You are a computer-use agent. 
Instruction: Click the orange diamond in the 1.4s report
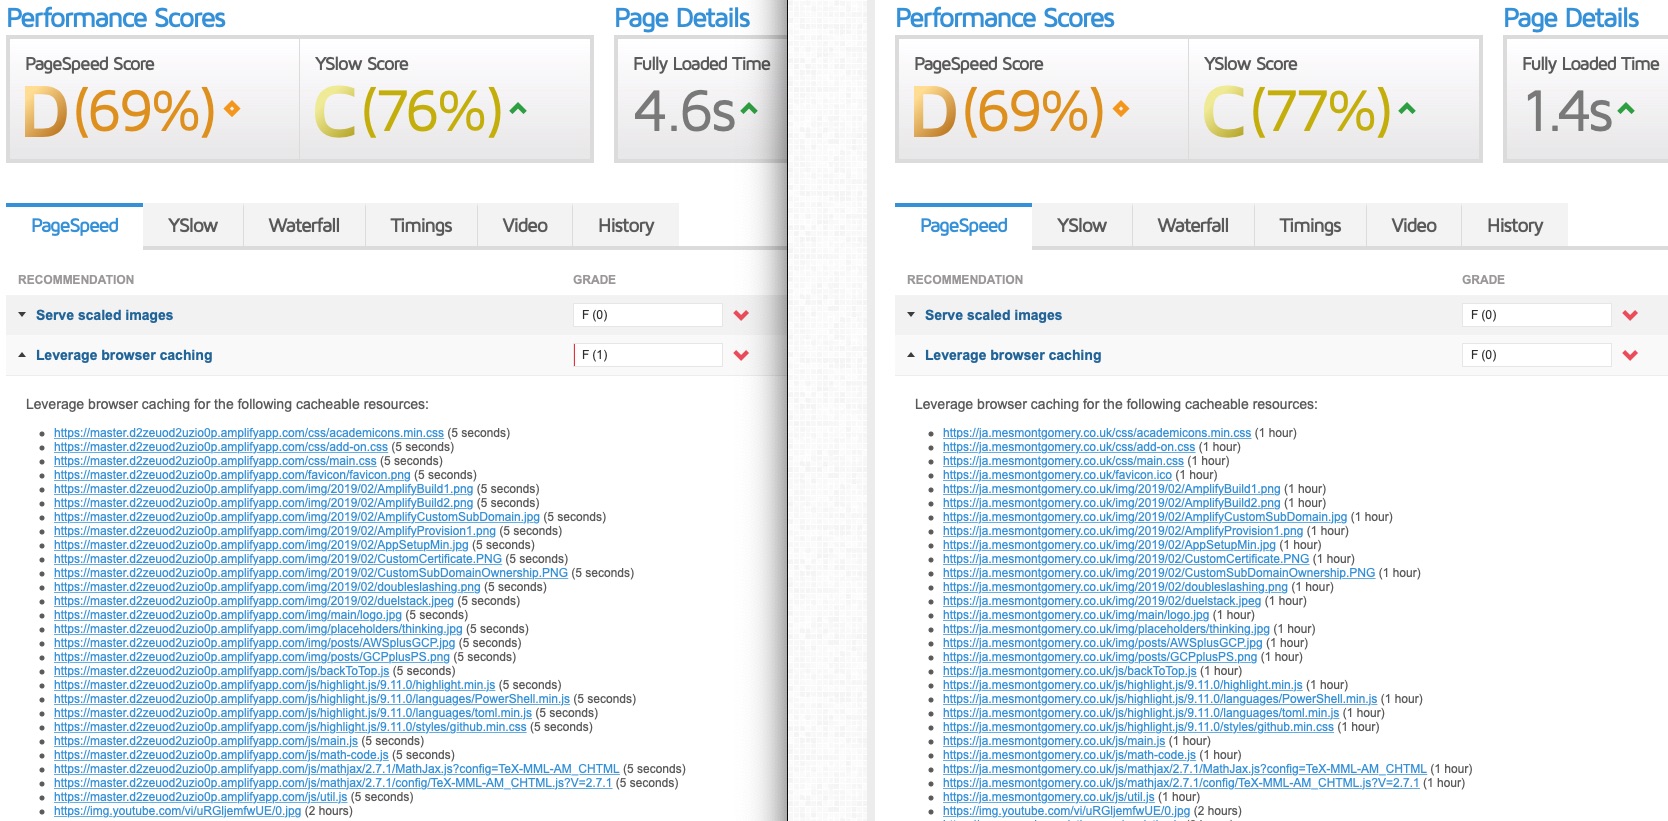click(x=1121, y=109)
